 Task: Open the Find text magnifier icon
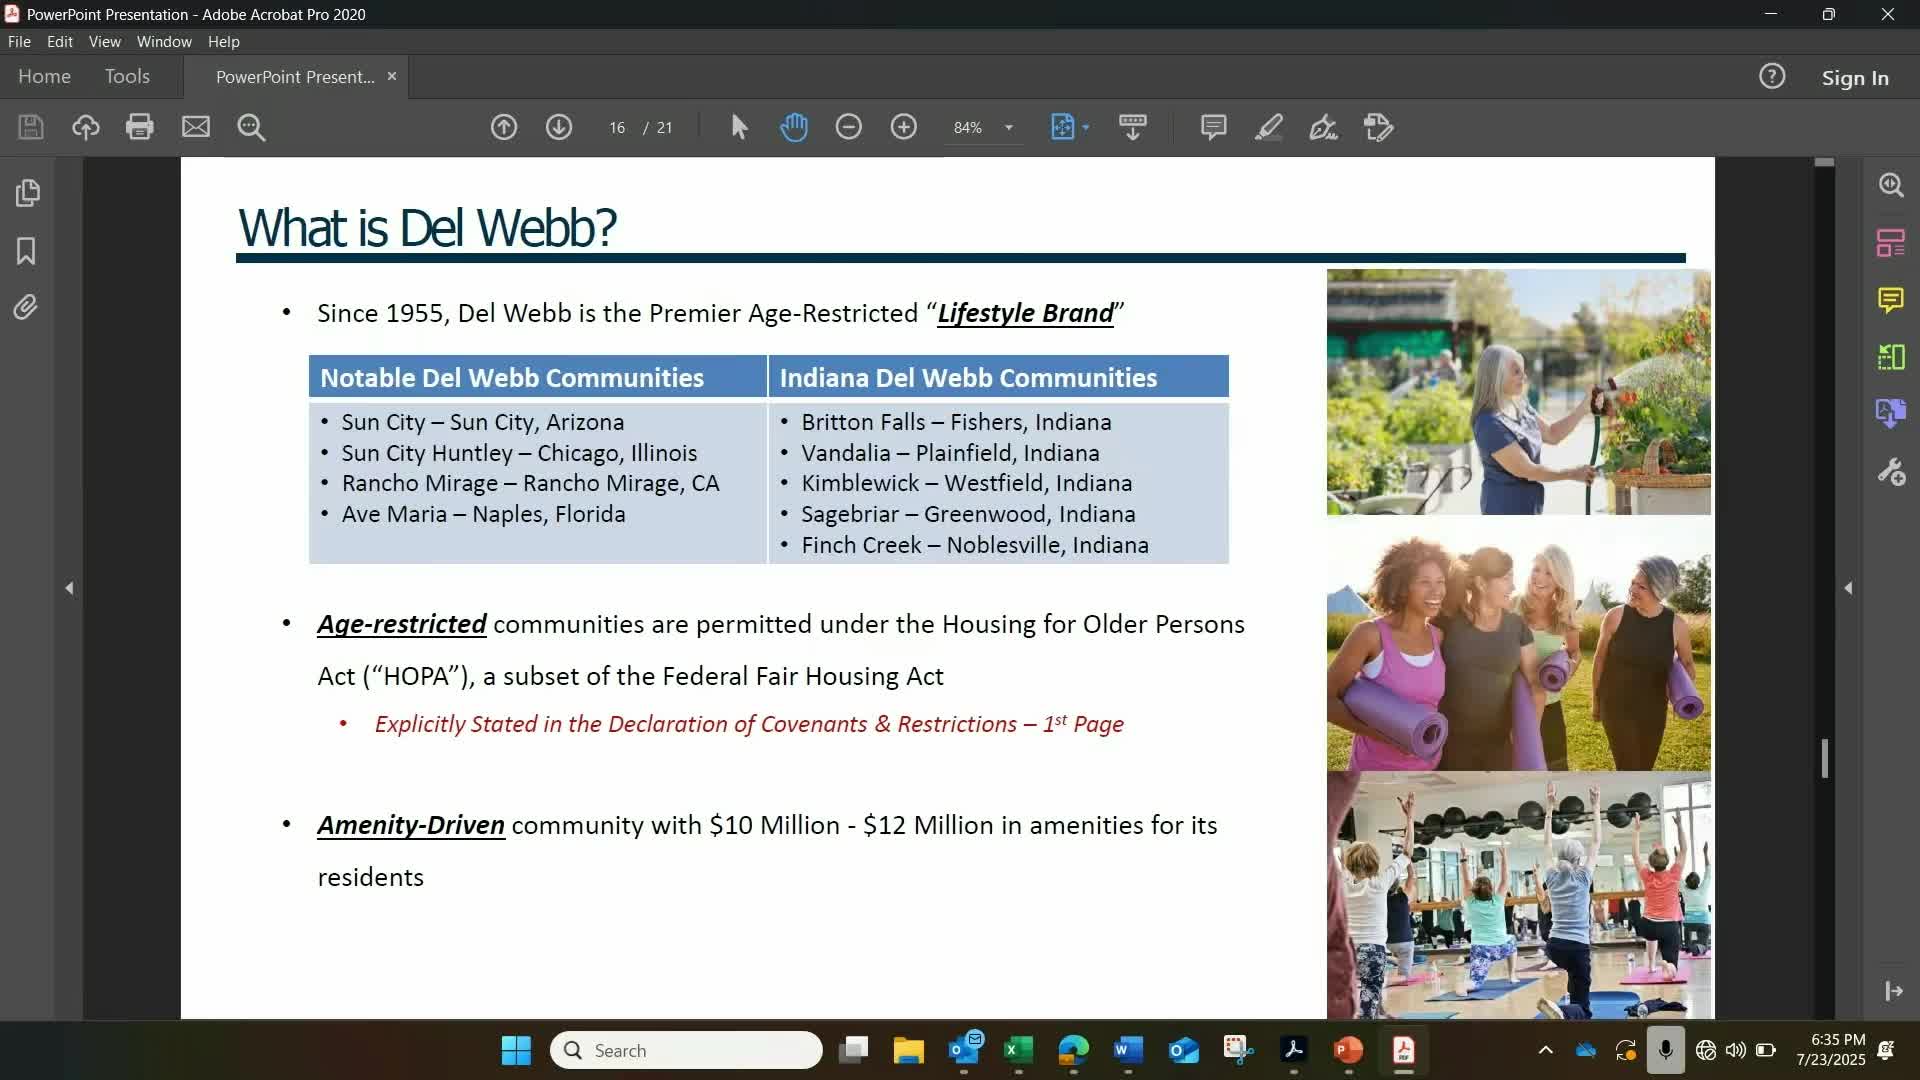[x=251, y=127]
